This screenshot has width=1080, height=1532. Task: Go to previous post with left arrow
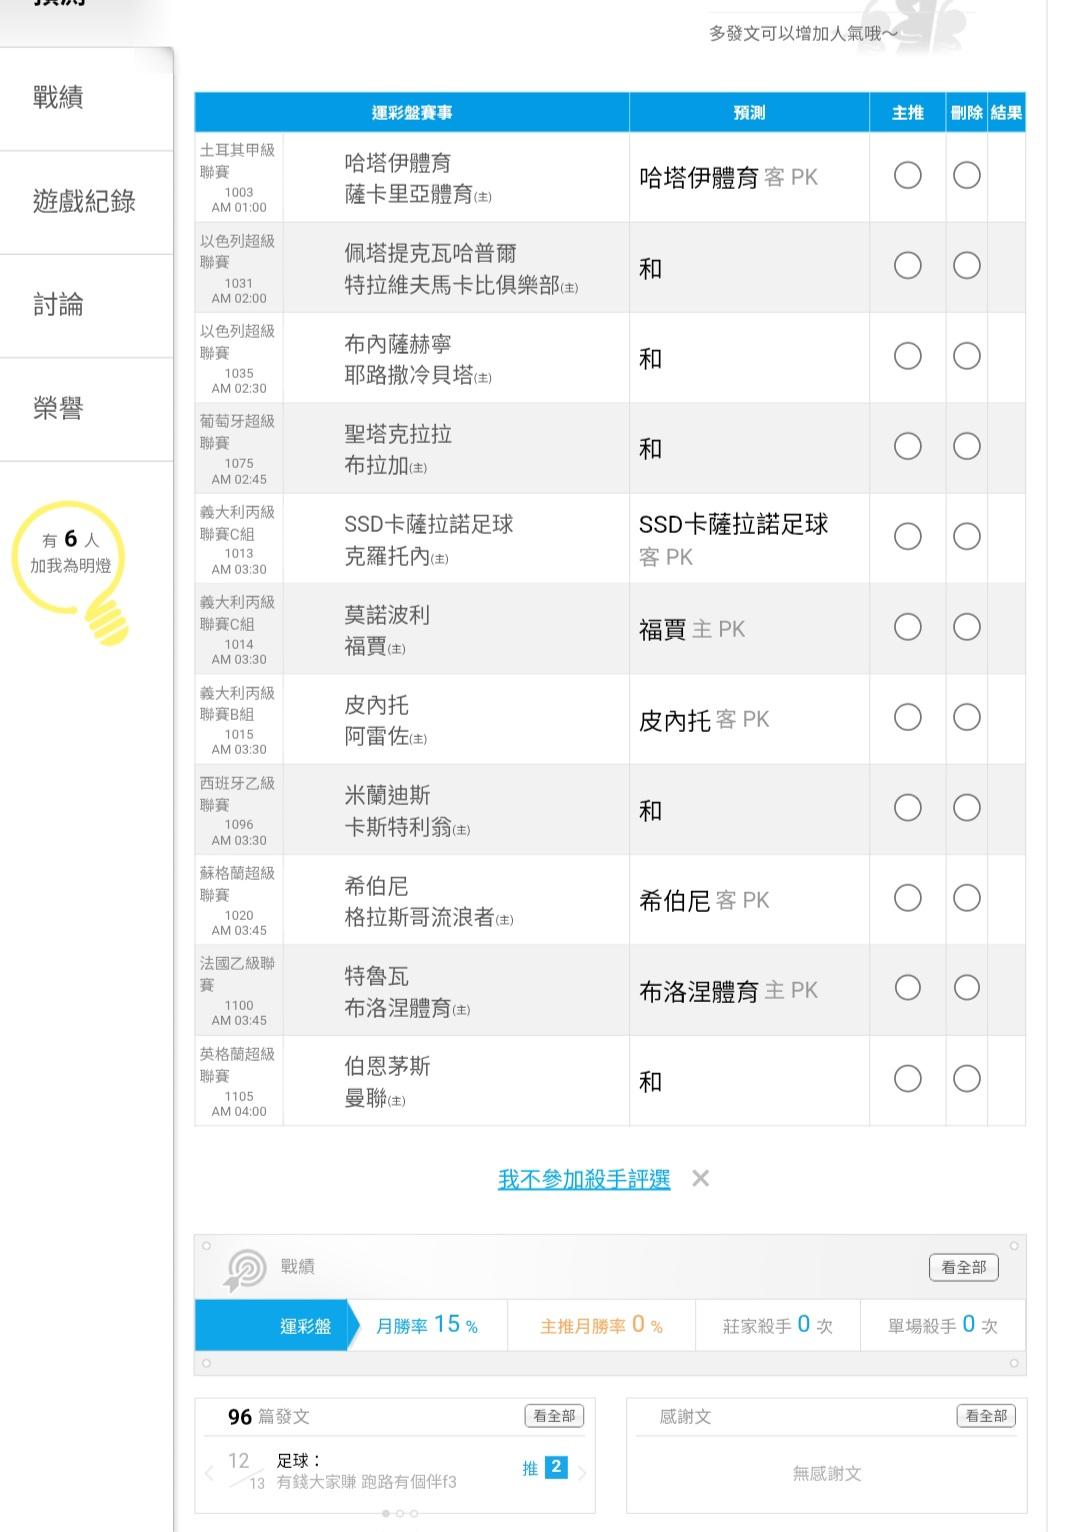click(x=209, y=1472)
